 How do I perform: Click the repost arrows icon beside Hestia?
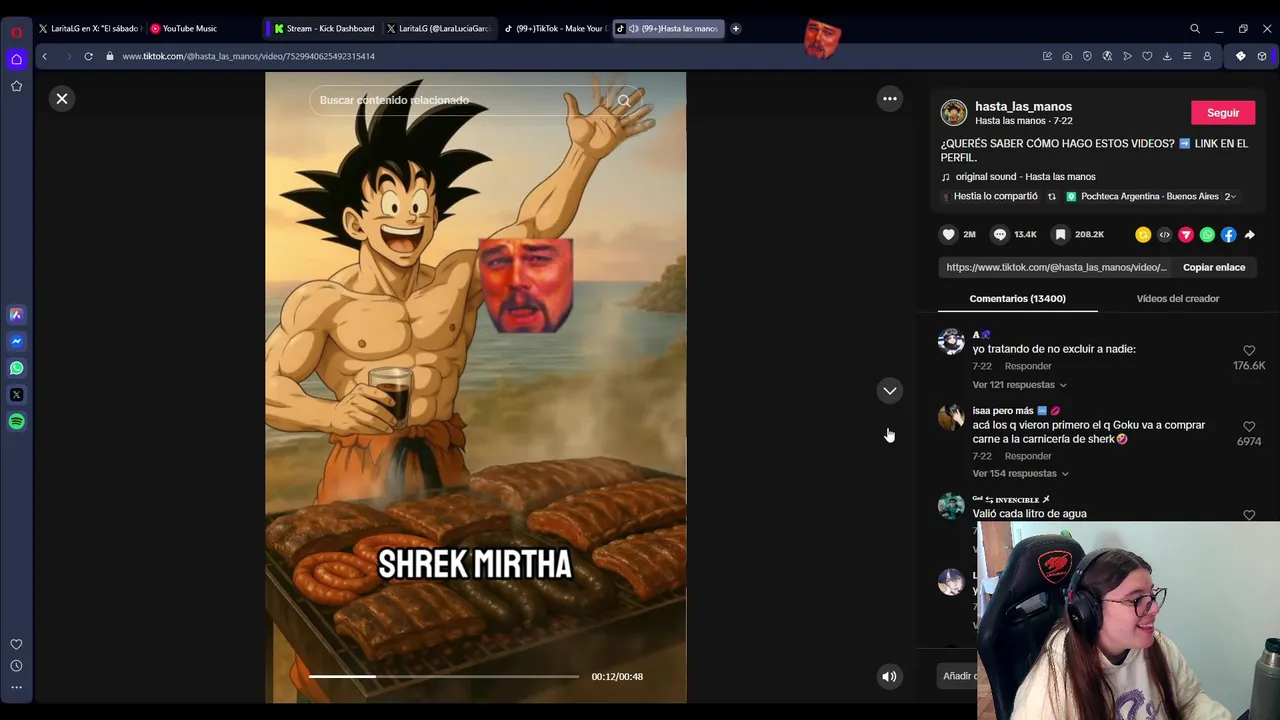click(x=1051, y=197)
